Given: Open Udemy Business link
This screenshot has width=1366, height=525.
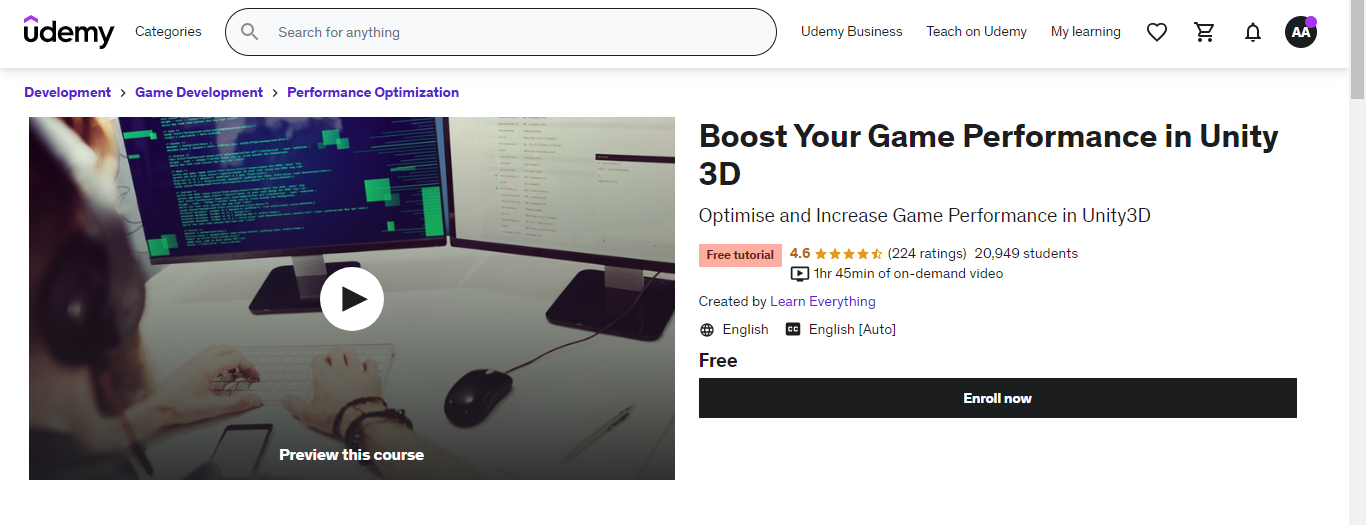Looking at the screenshot, I should pyautogui.click(x=852, y=32).
